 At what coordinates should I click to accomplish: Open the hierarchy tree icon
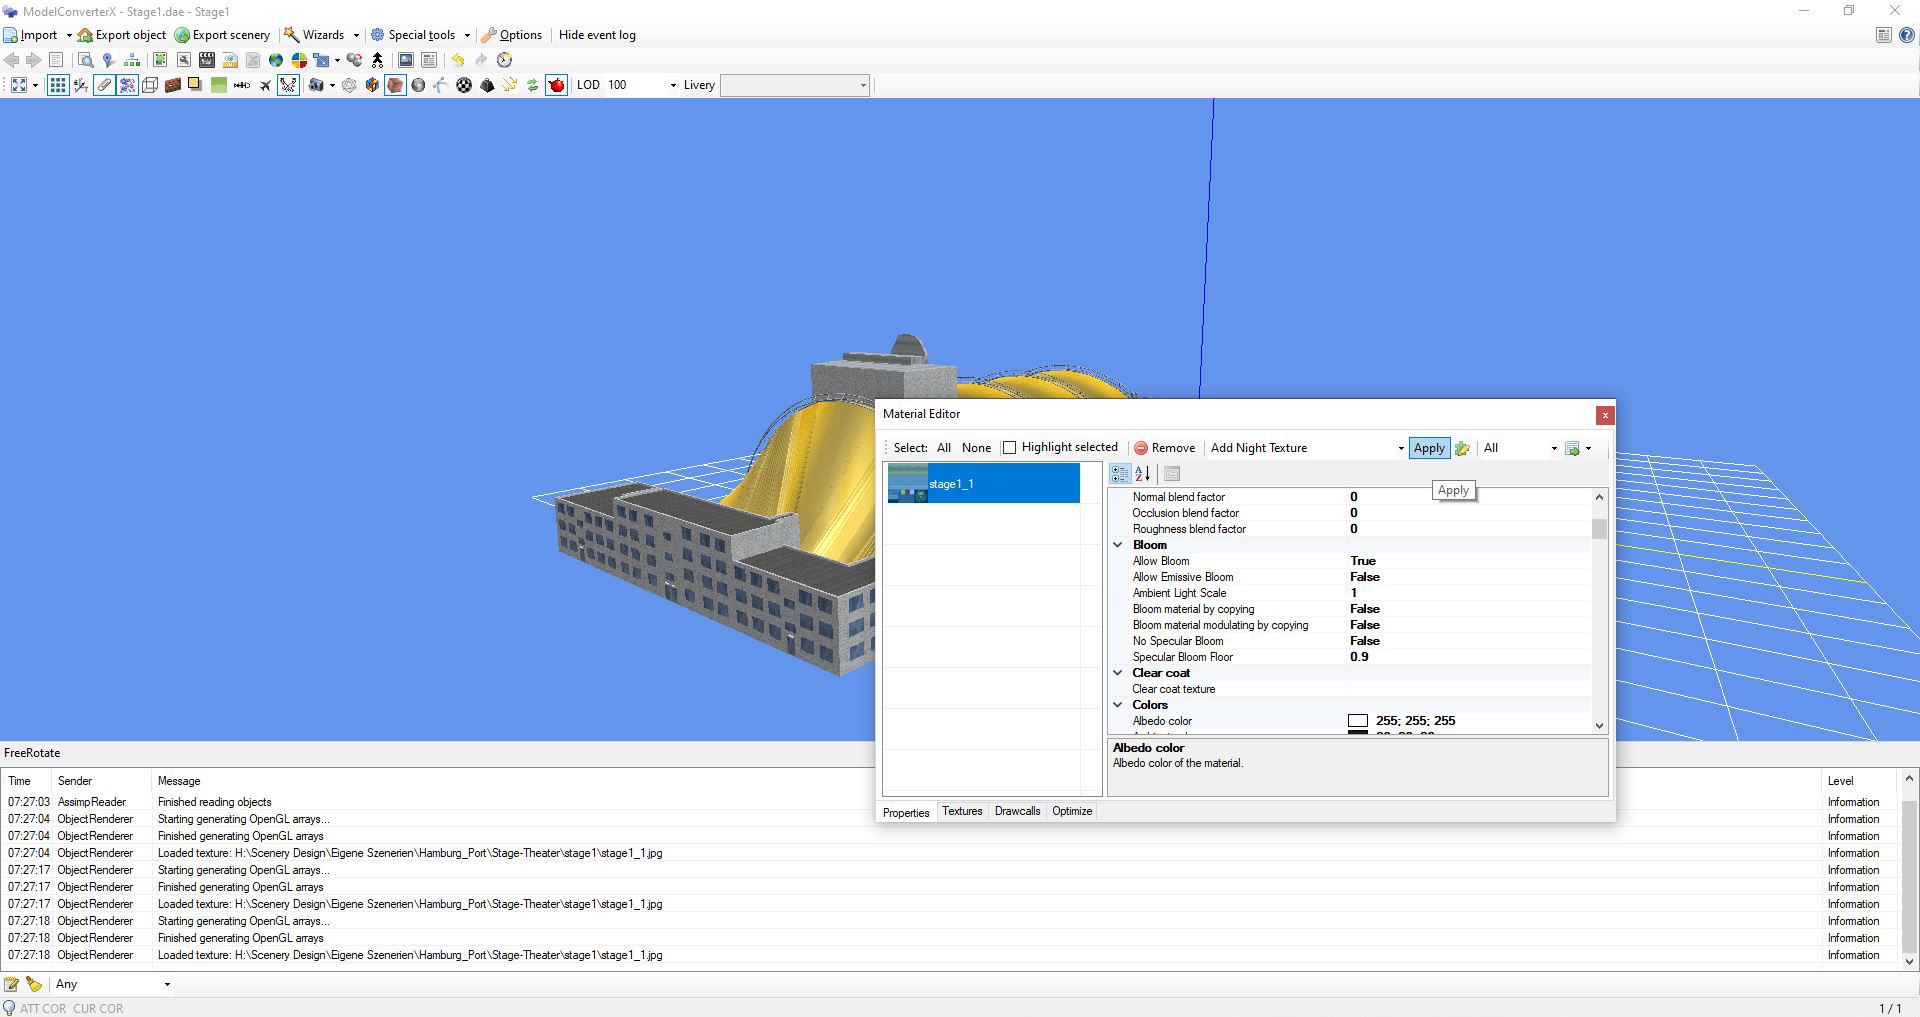tap(132, 60)
